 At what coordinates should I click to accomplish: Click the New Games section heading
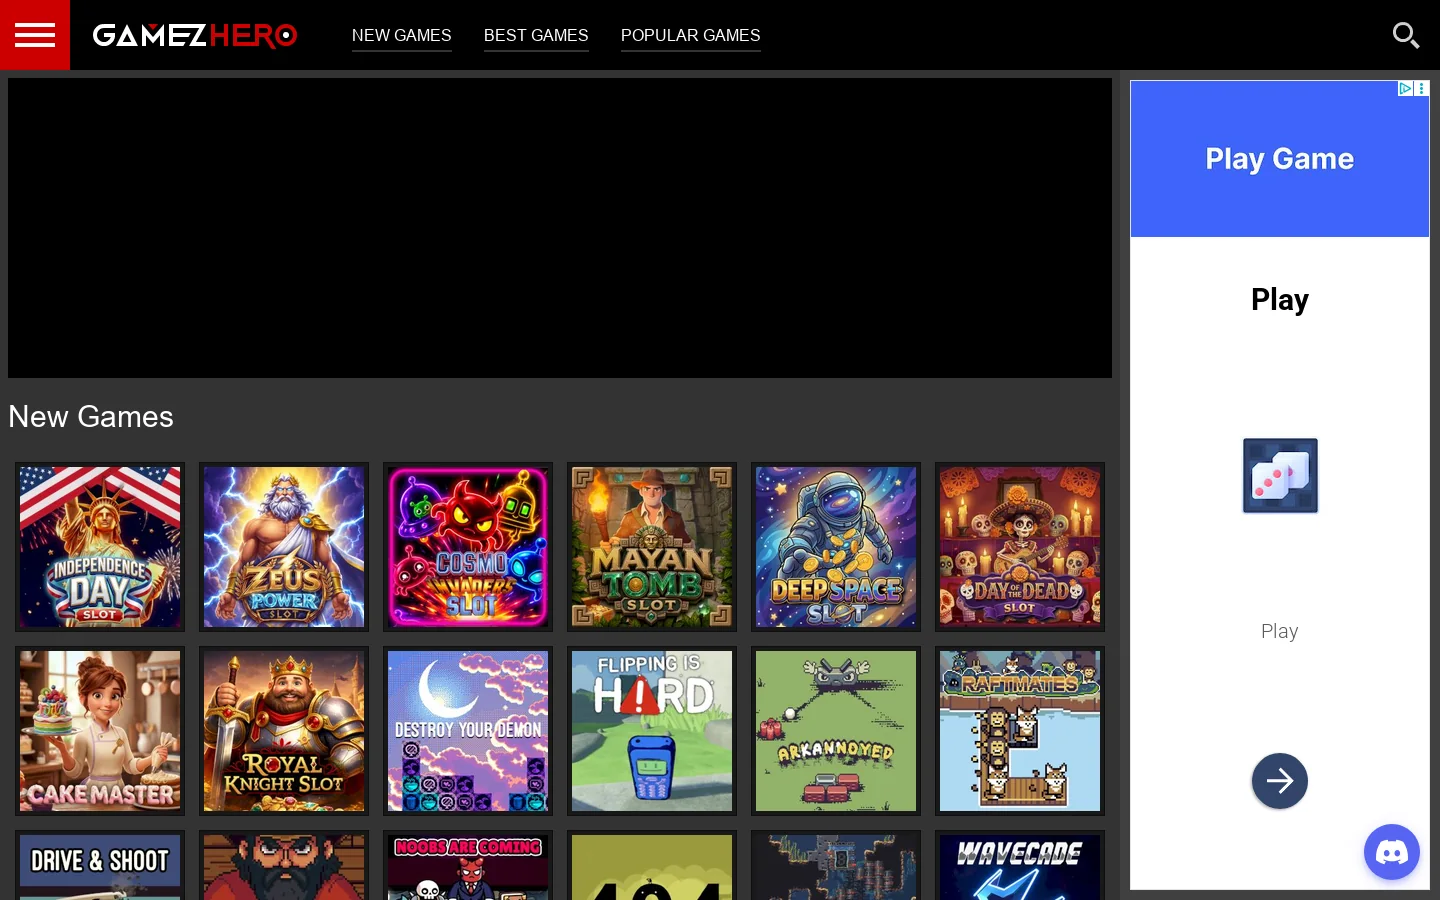point(91,417)
